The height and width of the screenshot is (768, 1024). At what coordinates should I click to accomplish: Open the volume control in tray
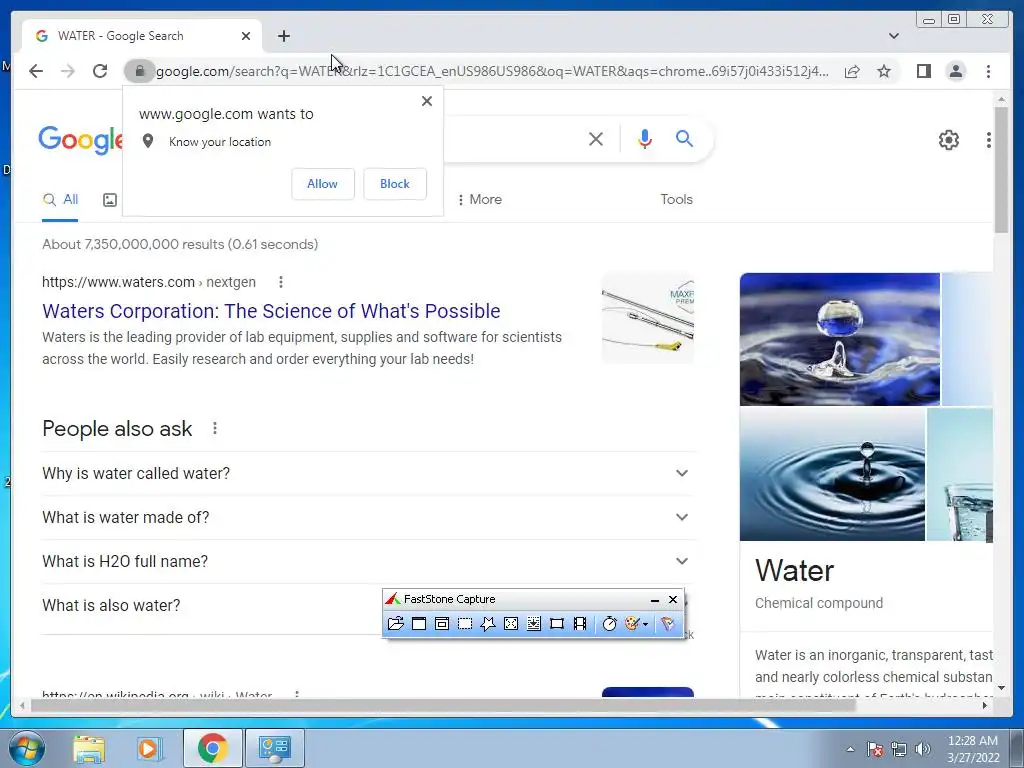[x=923, y=749]
